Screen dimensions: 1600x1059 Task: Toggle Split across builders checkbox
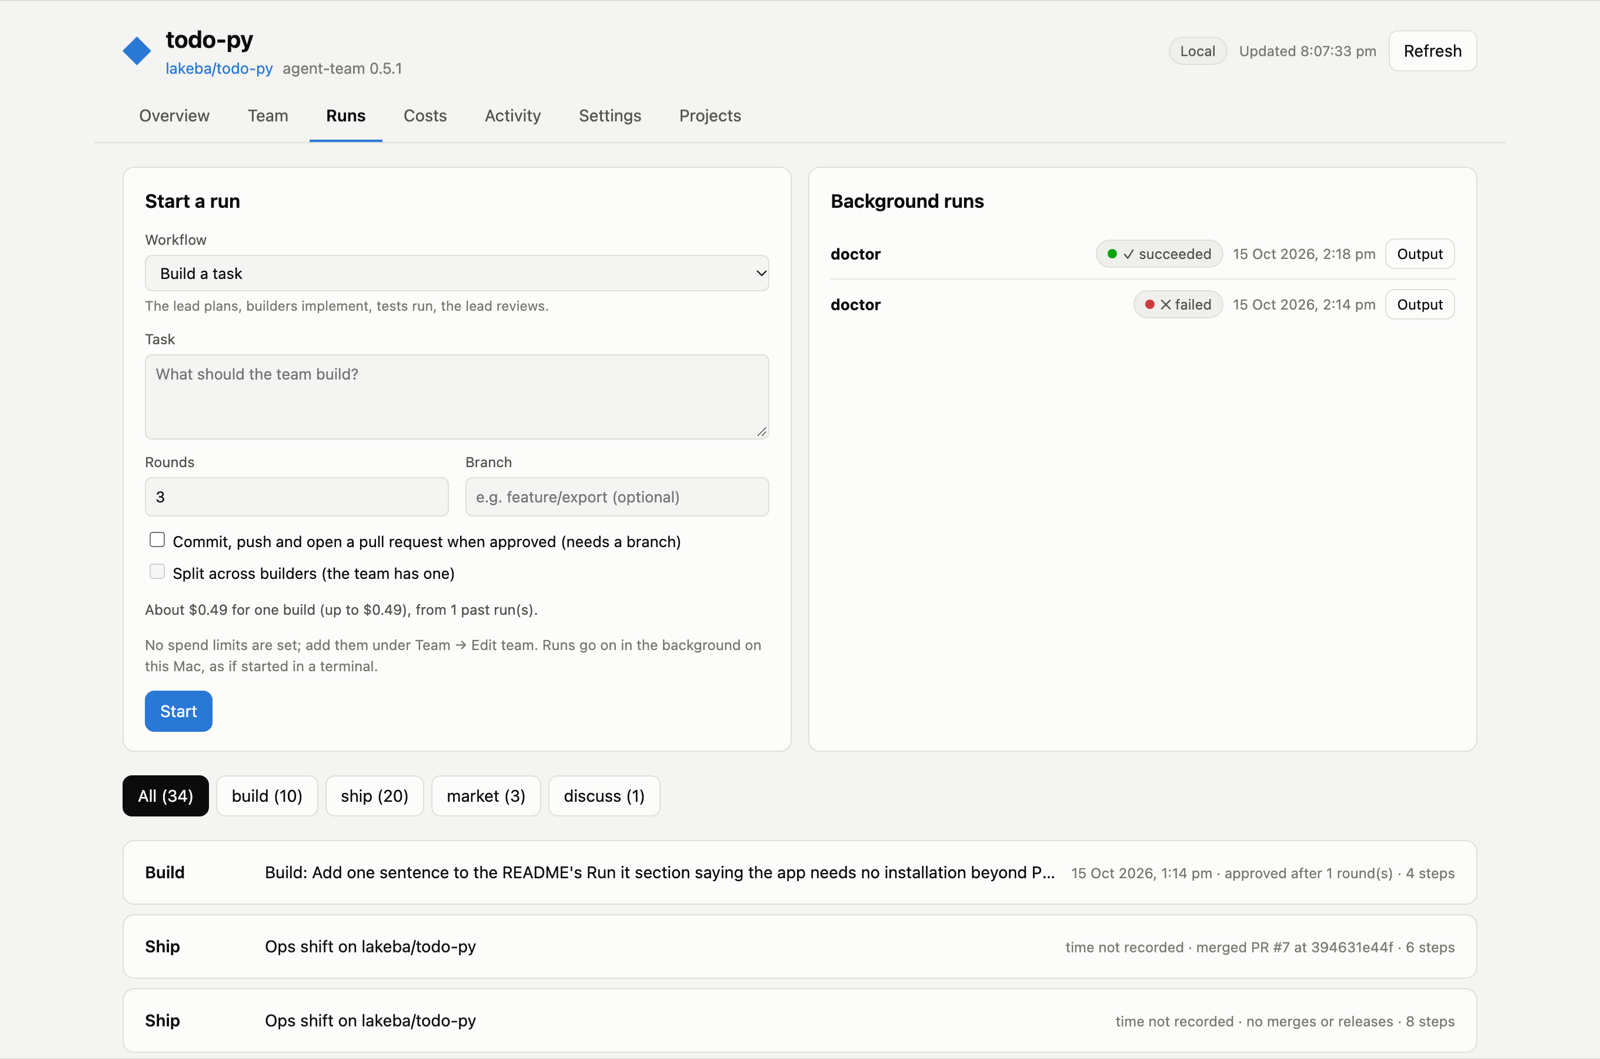tap(157, 572)
